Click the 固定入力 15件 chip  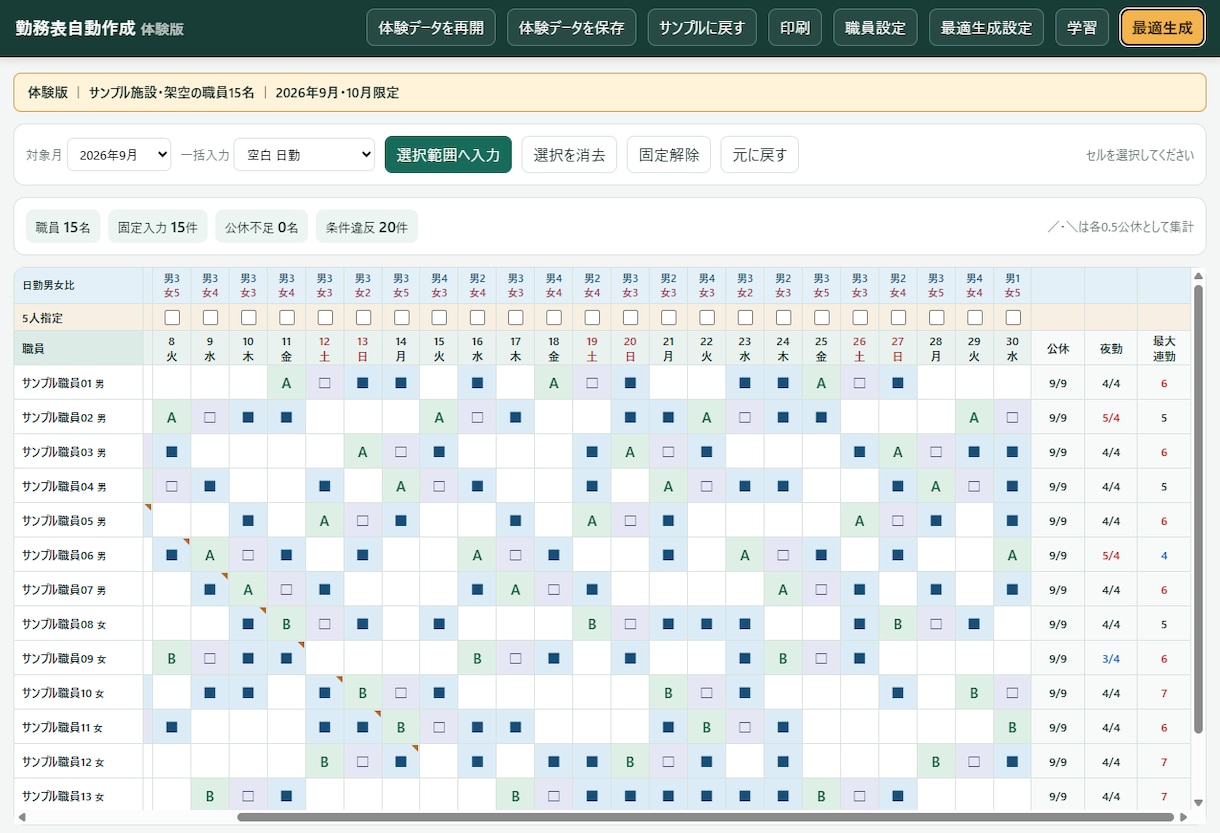[158, 227]
